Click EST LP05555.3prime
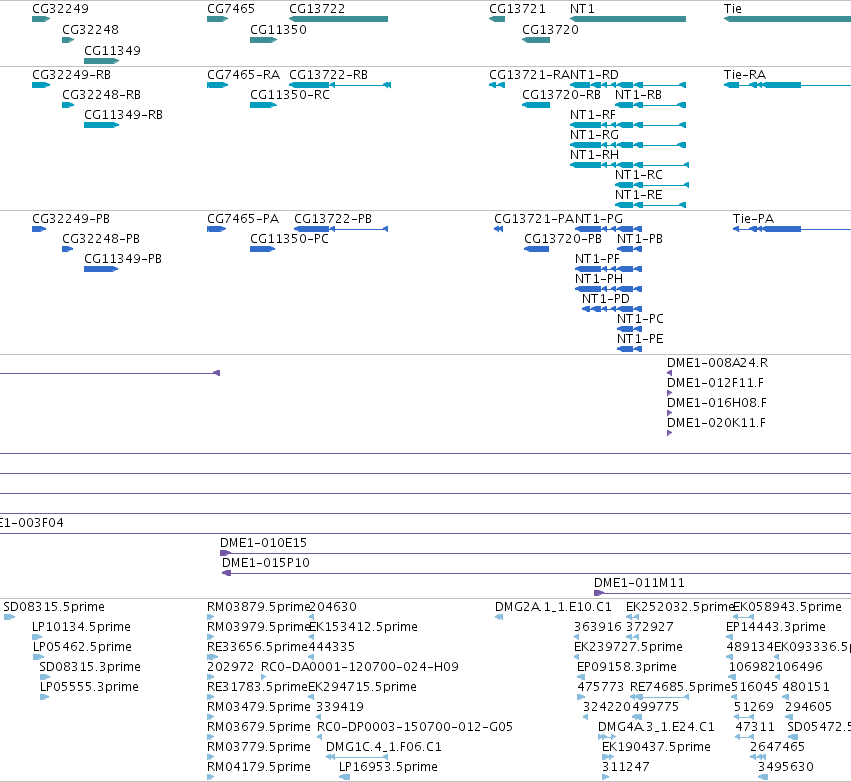Viewport: 851px width, 782px height. tap(90, 688)
